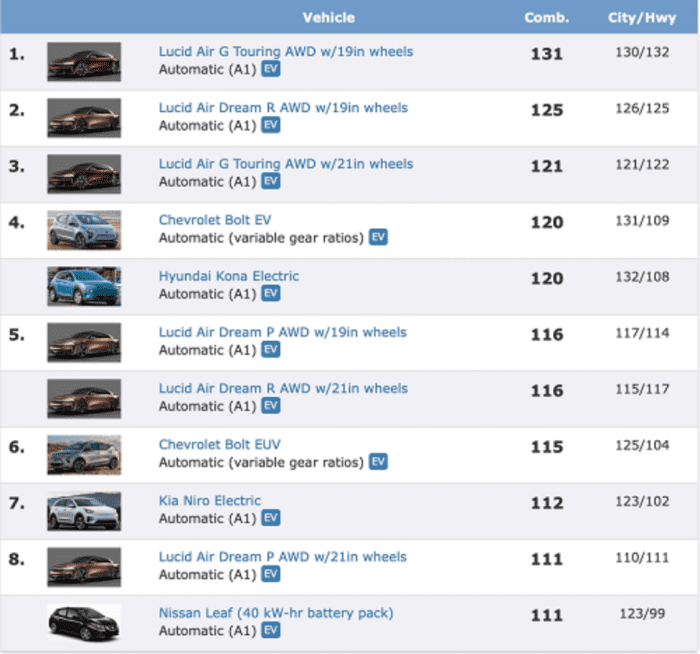Viewport: 700px width, 654px height.
Task: Select the blue Hyundai Kona thumbnail image
Action: [x=84, y=287]
